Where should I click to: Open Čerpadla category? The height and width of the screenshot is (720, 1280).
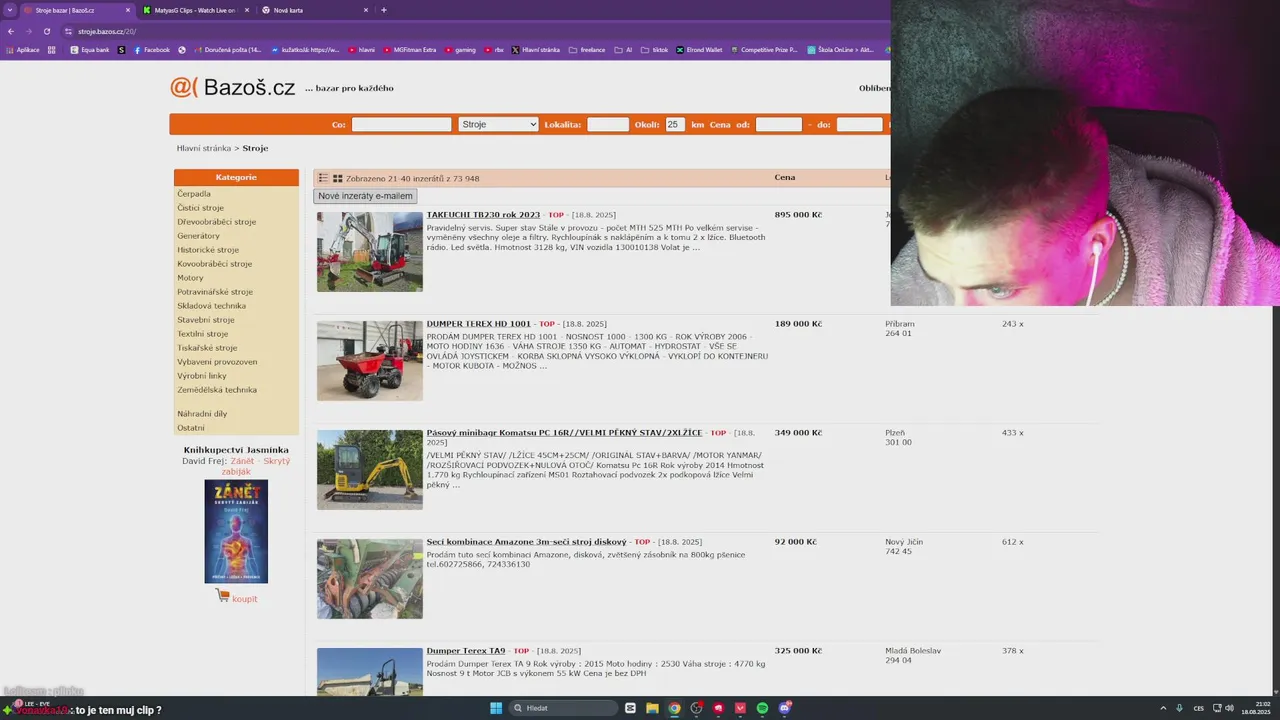(x=194, y=194)
